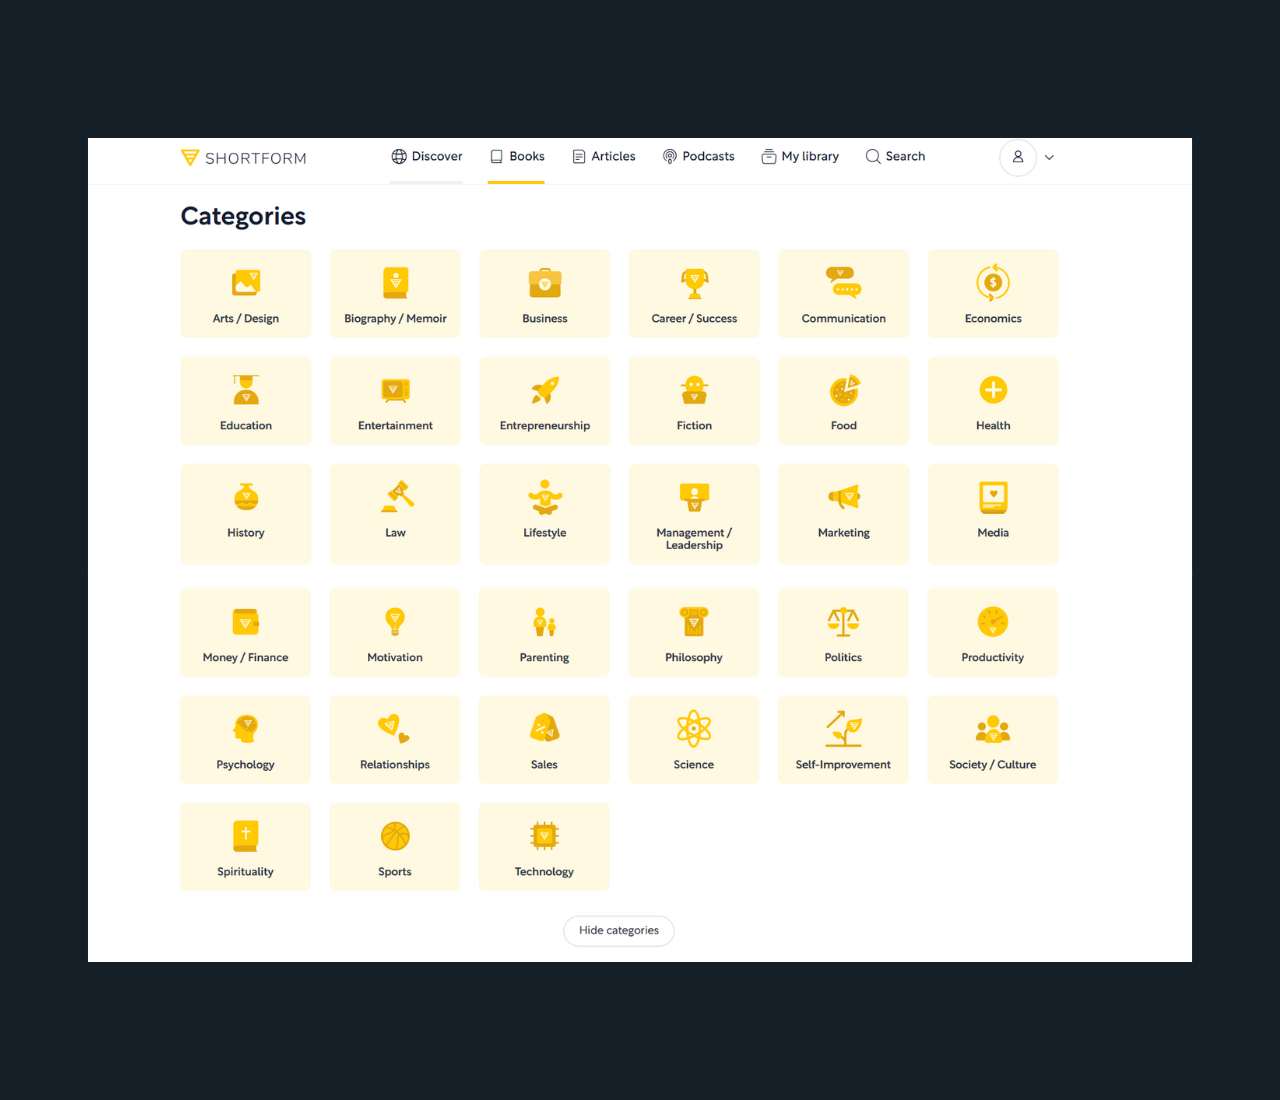This screenshot has width=1280, height=1100.
Task: Select the Entrepreneurship rocket icon
Action: click(545, 390)
